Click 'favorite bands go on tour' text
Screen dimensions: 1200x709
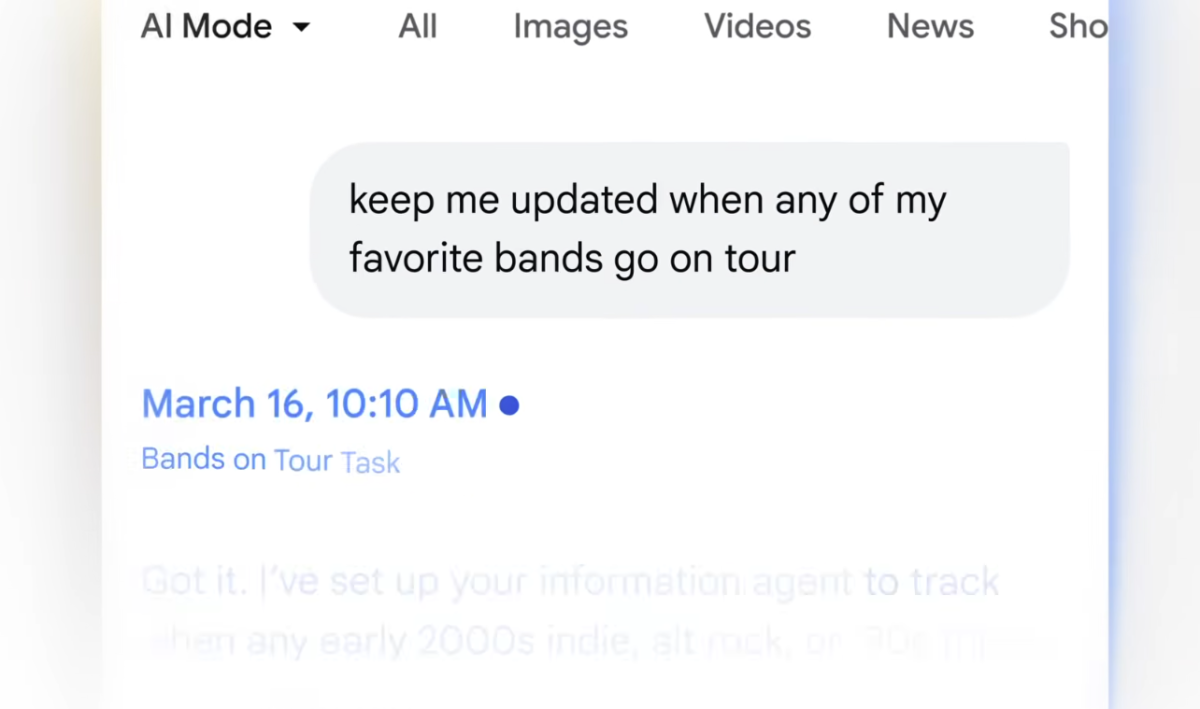click(572, 258)
